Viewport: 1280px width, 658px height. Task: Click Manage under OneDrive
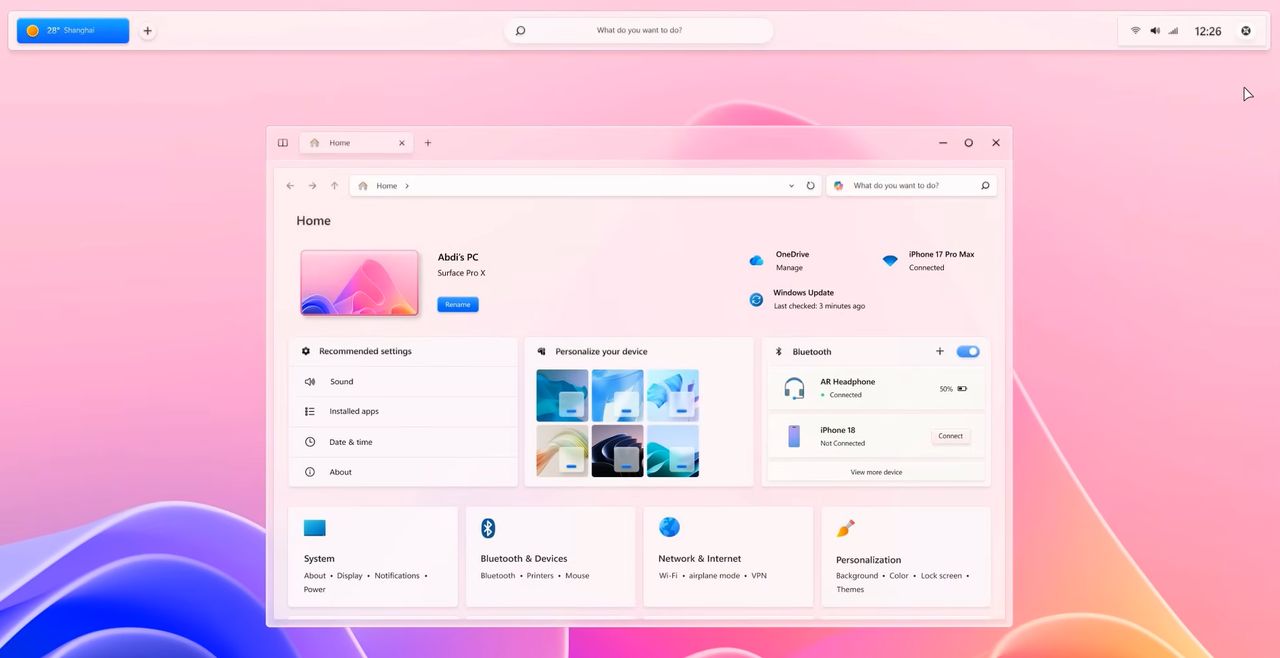789,267
